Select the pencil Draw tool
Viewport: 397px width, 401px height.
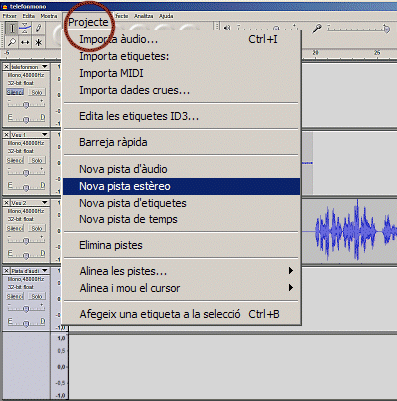39,28
